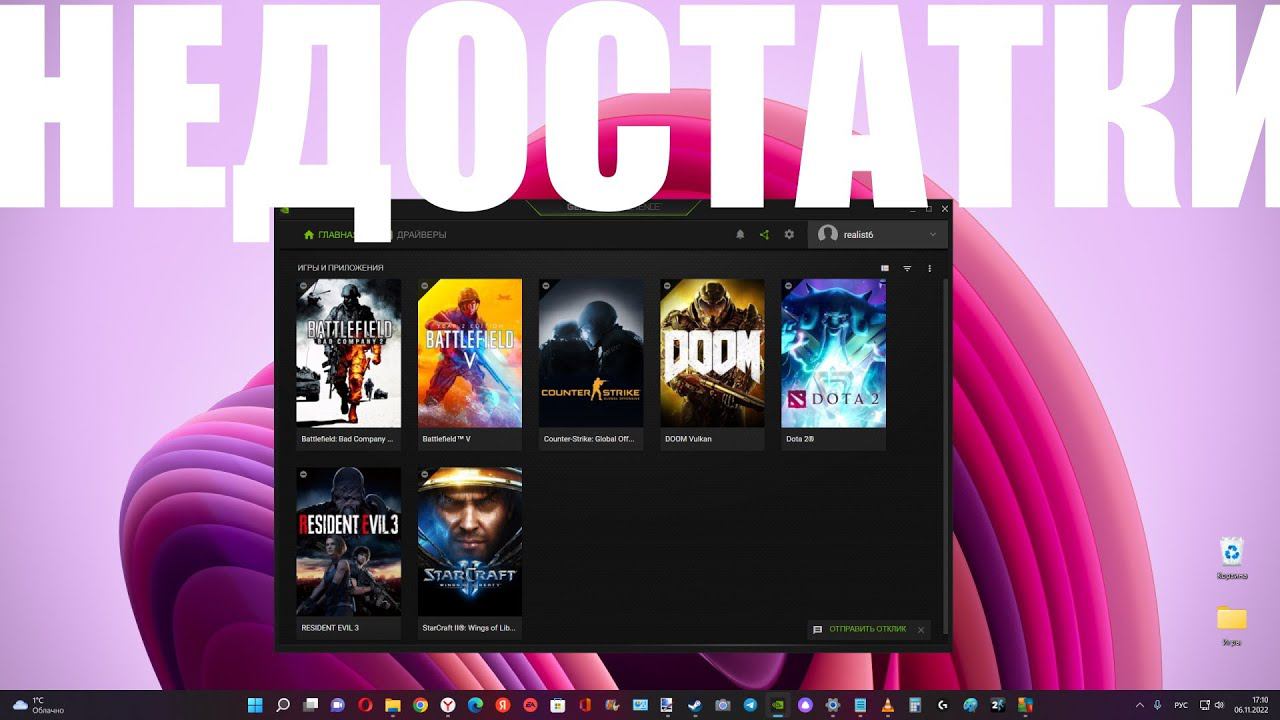Viewport: 1280px width, 720px height.
Task: Open the weather widget on taskbar
Action: pyautogui.click(x=38, y=705)
